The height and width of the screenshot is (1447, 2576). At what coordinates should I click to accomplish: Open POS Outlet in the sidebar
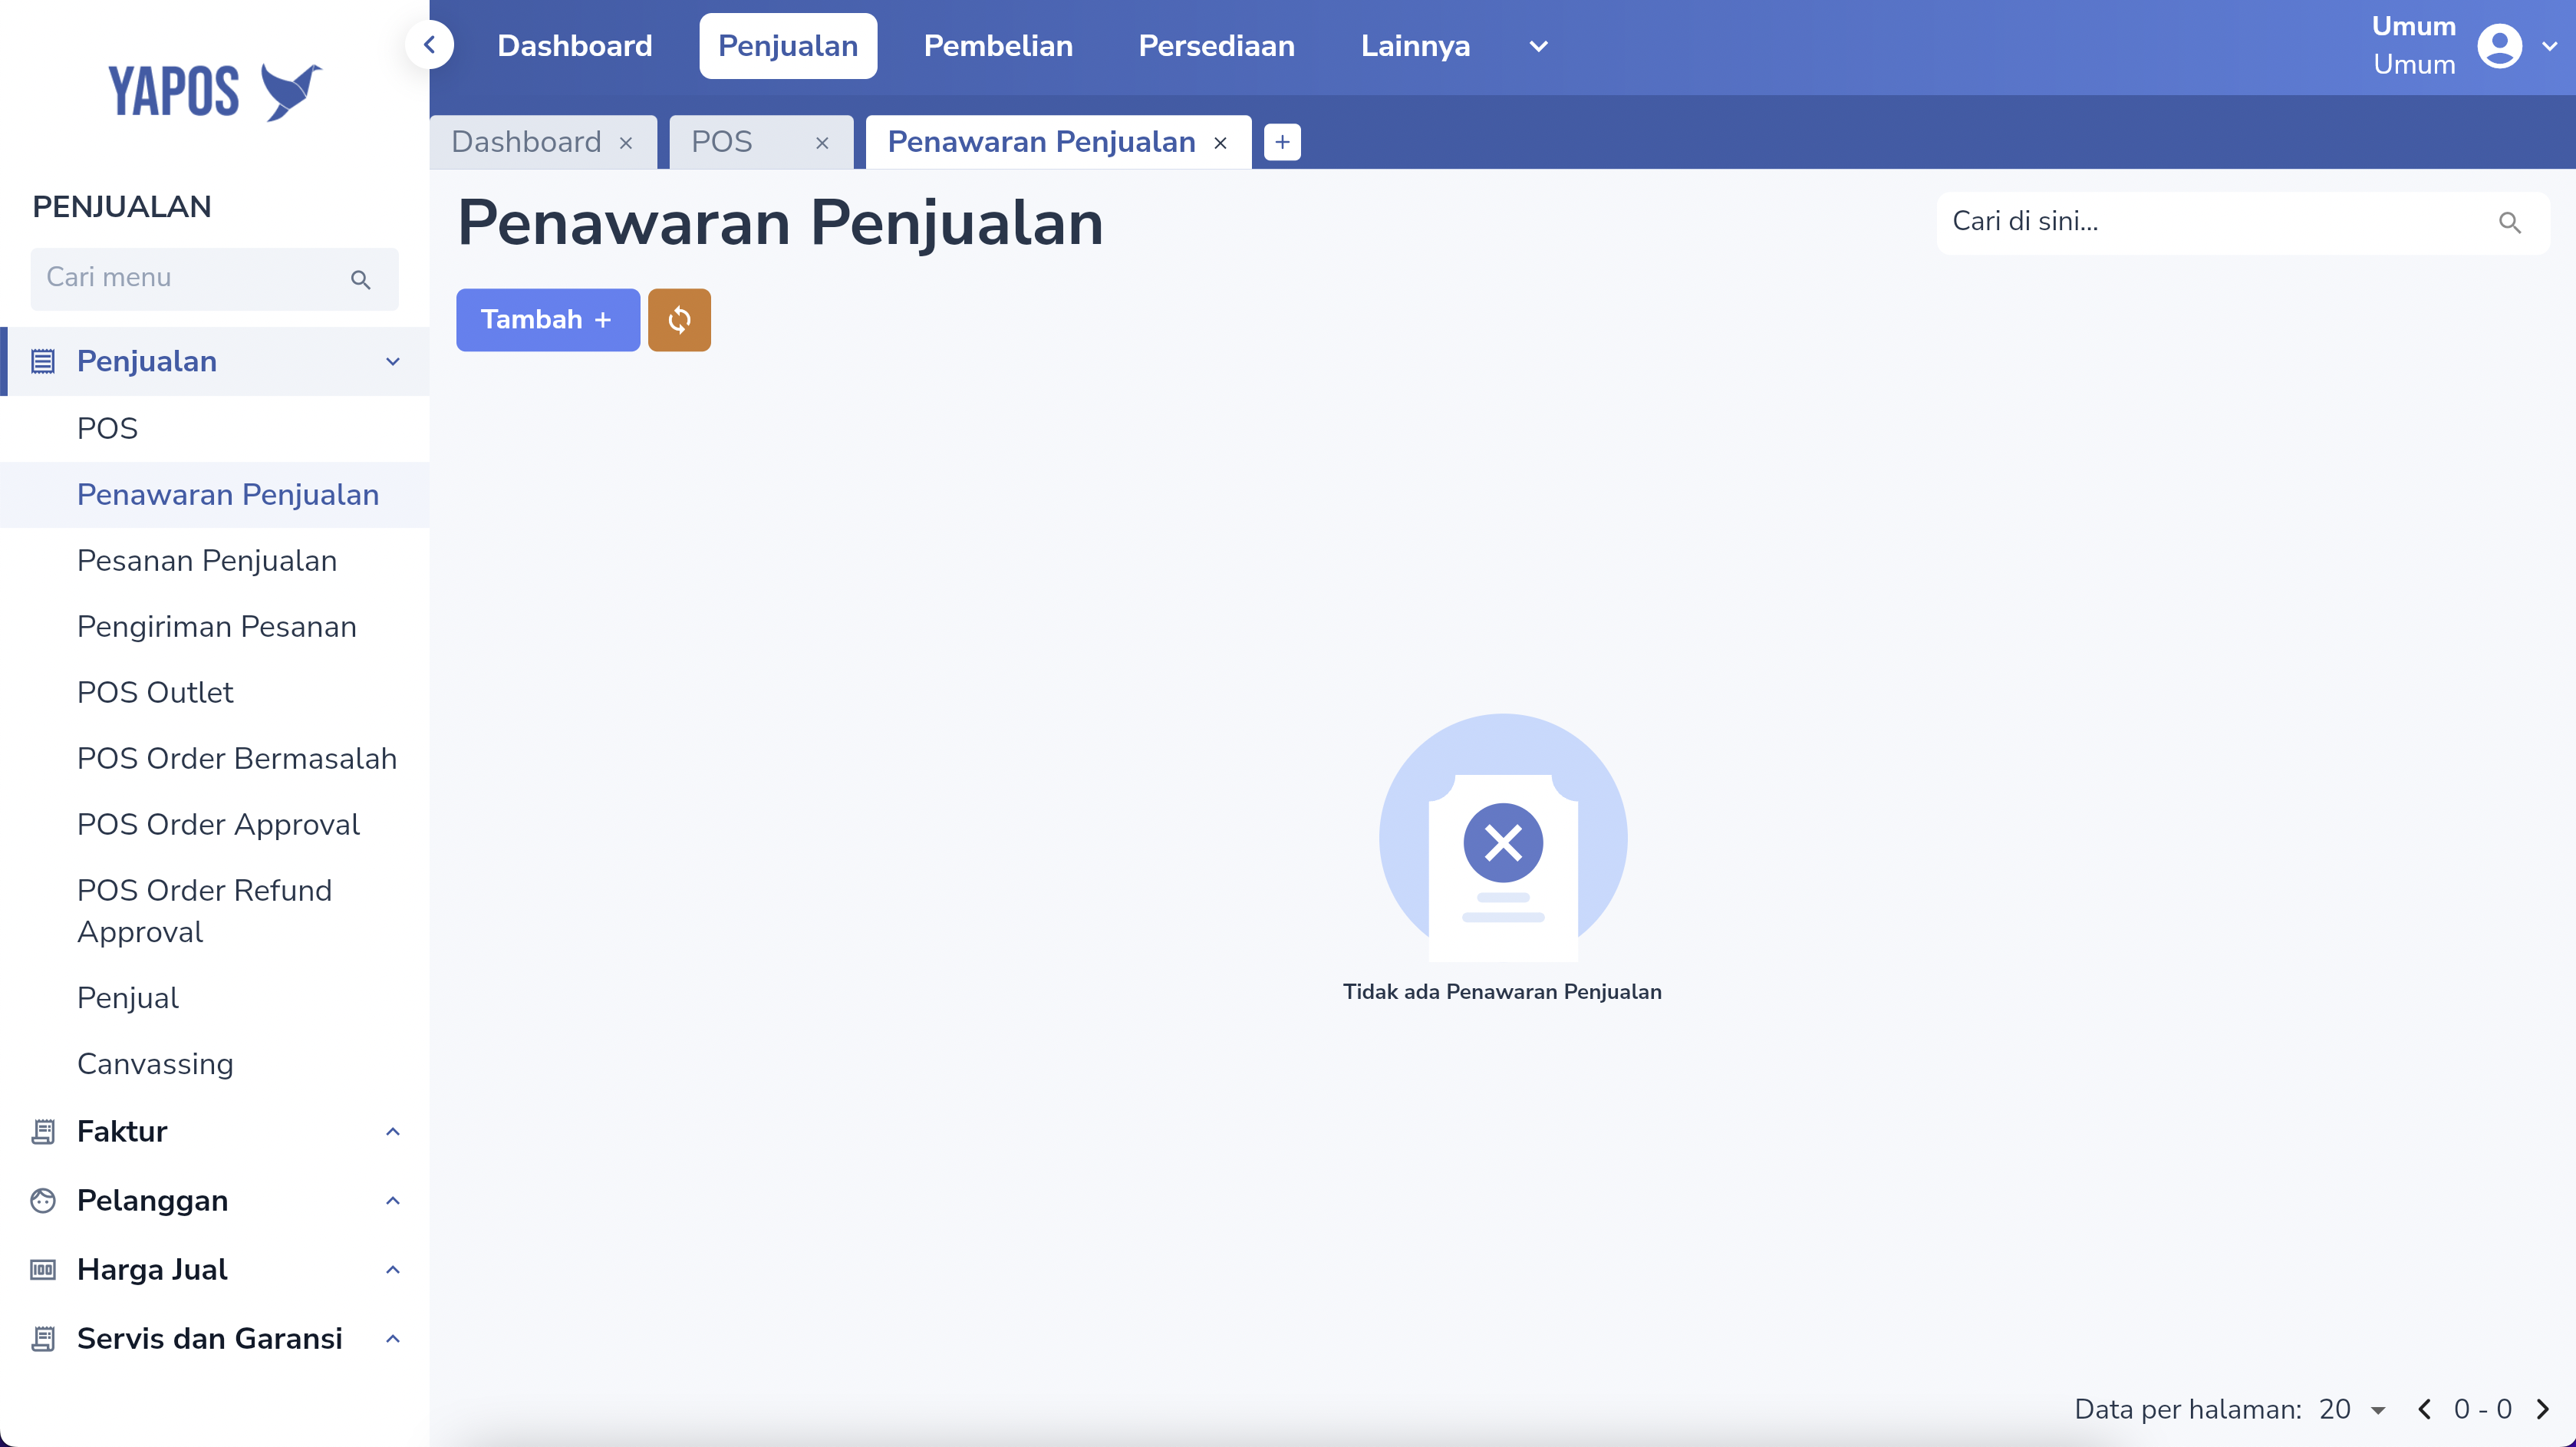(215, 692)
